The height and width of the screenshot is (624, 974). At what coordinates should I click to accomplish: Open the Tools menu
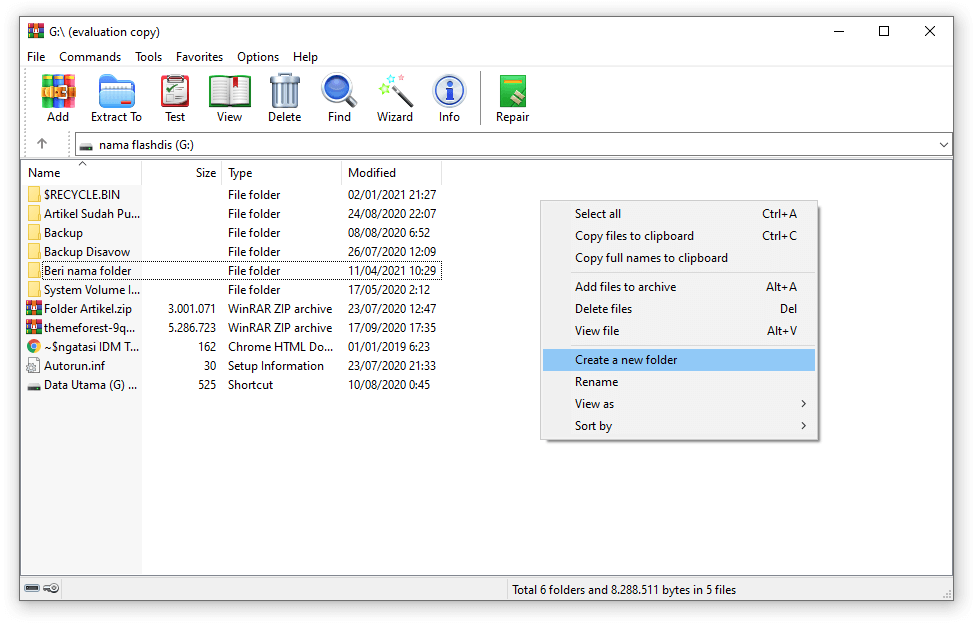click(x=148, y=57)
